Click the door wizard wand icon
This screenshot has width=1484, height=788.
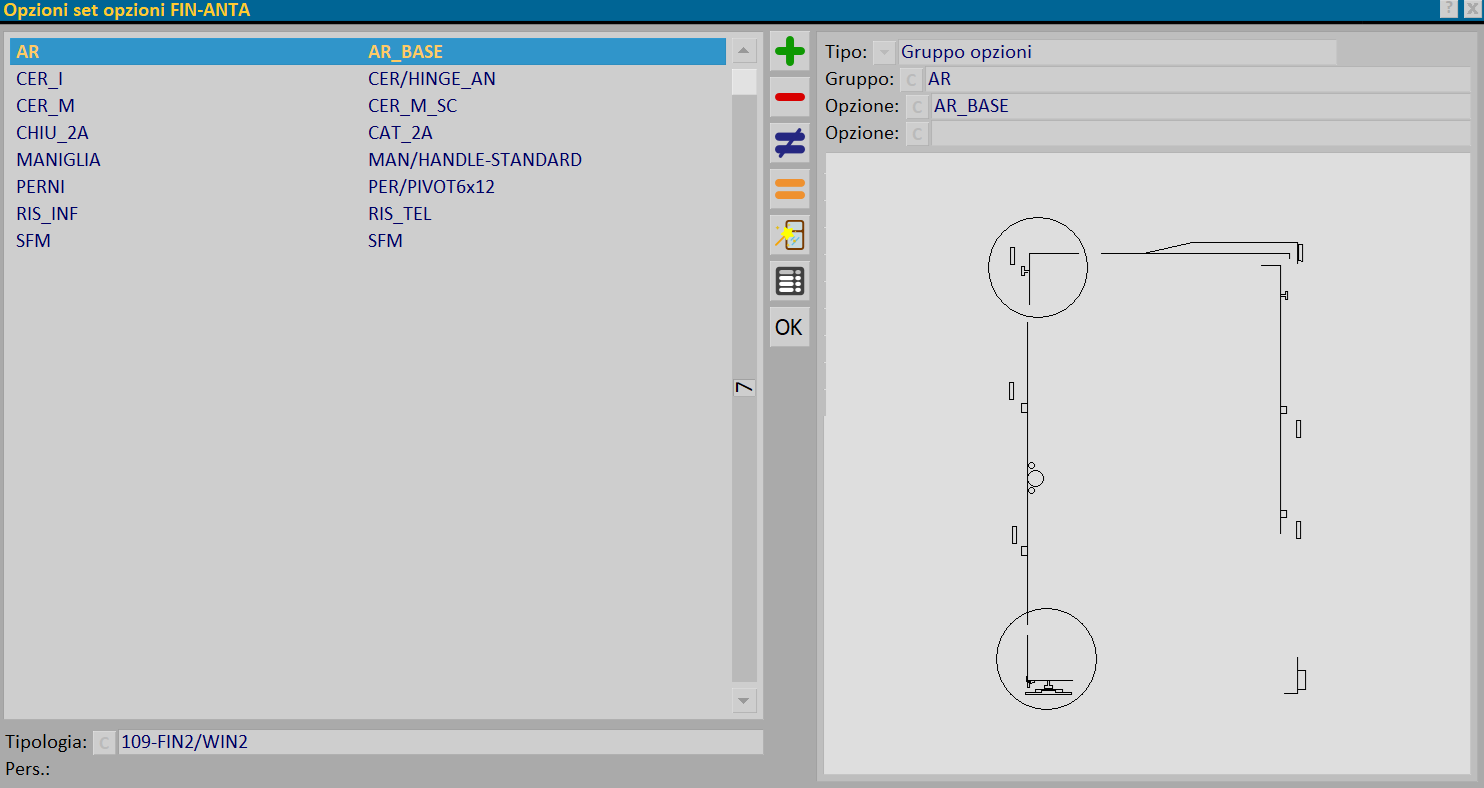(x=789, y=235)
